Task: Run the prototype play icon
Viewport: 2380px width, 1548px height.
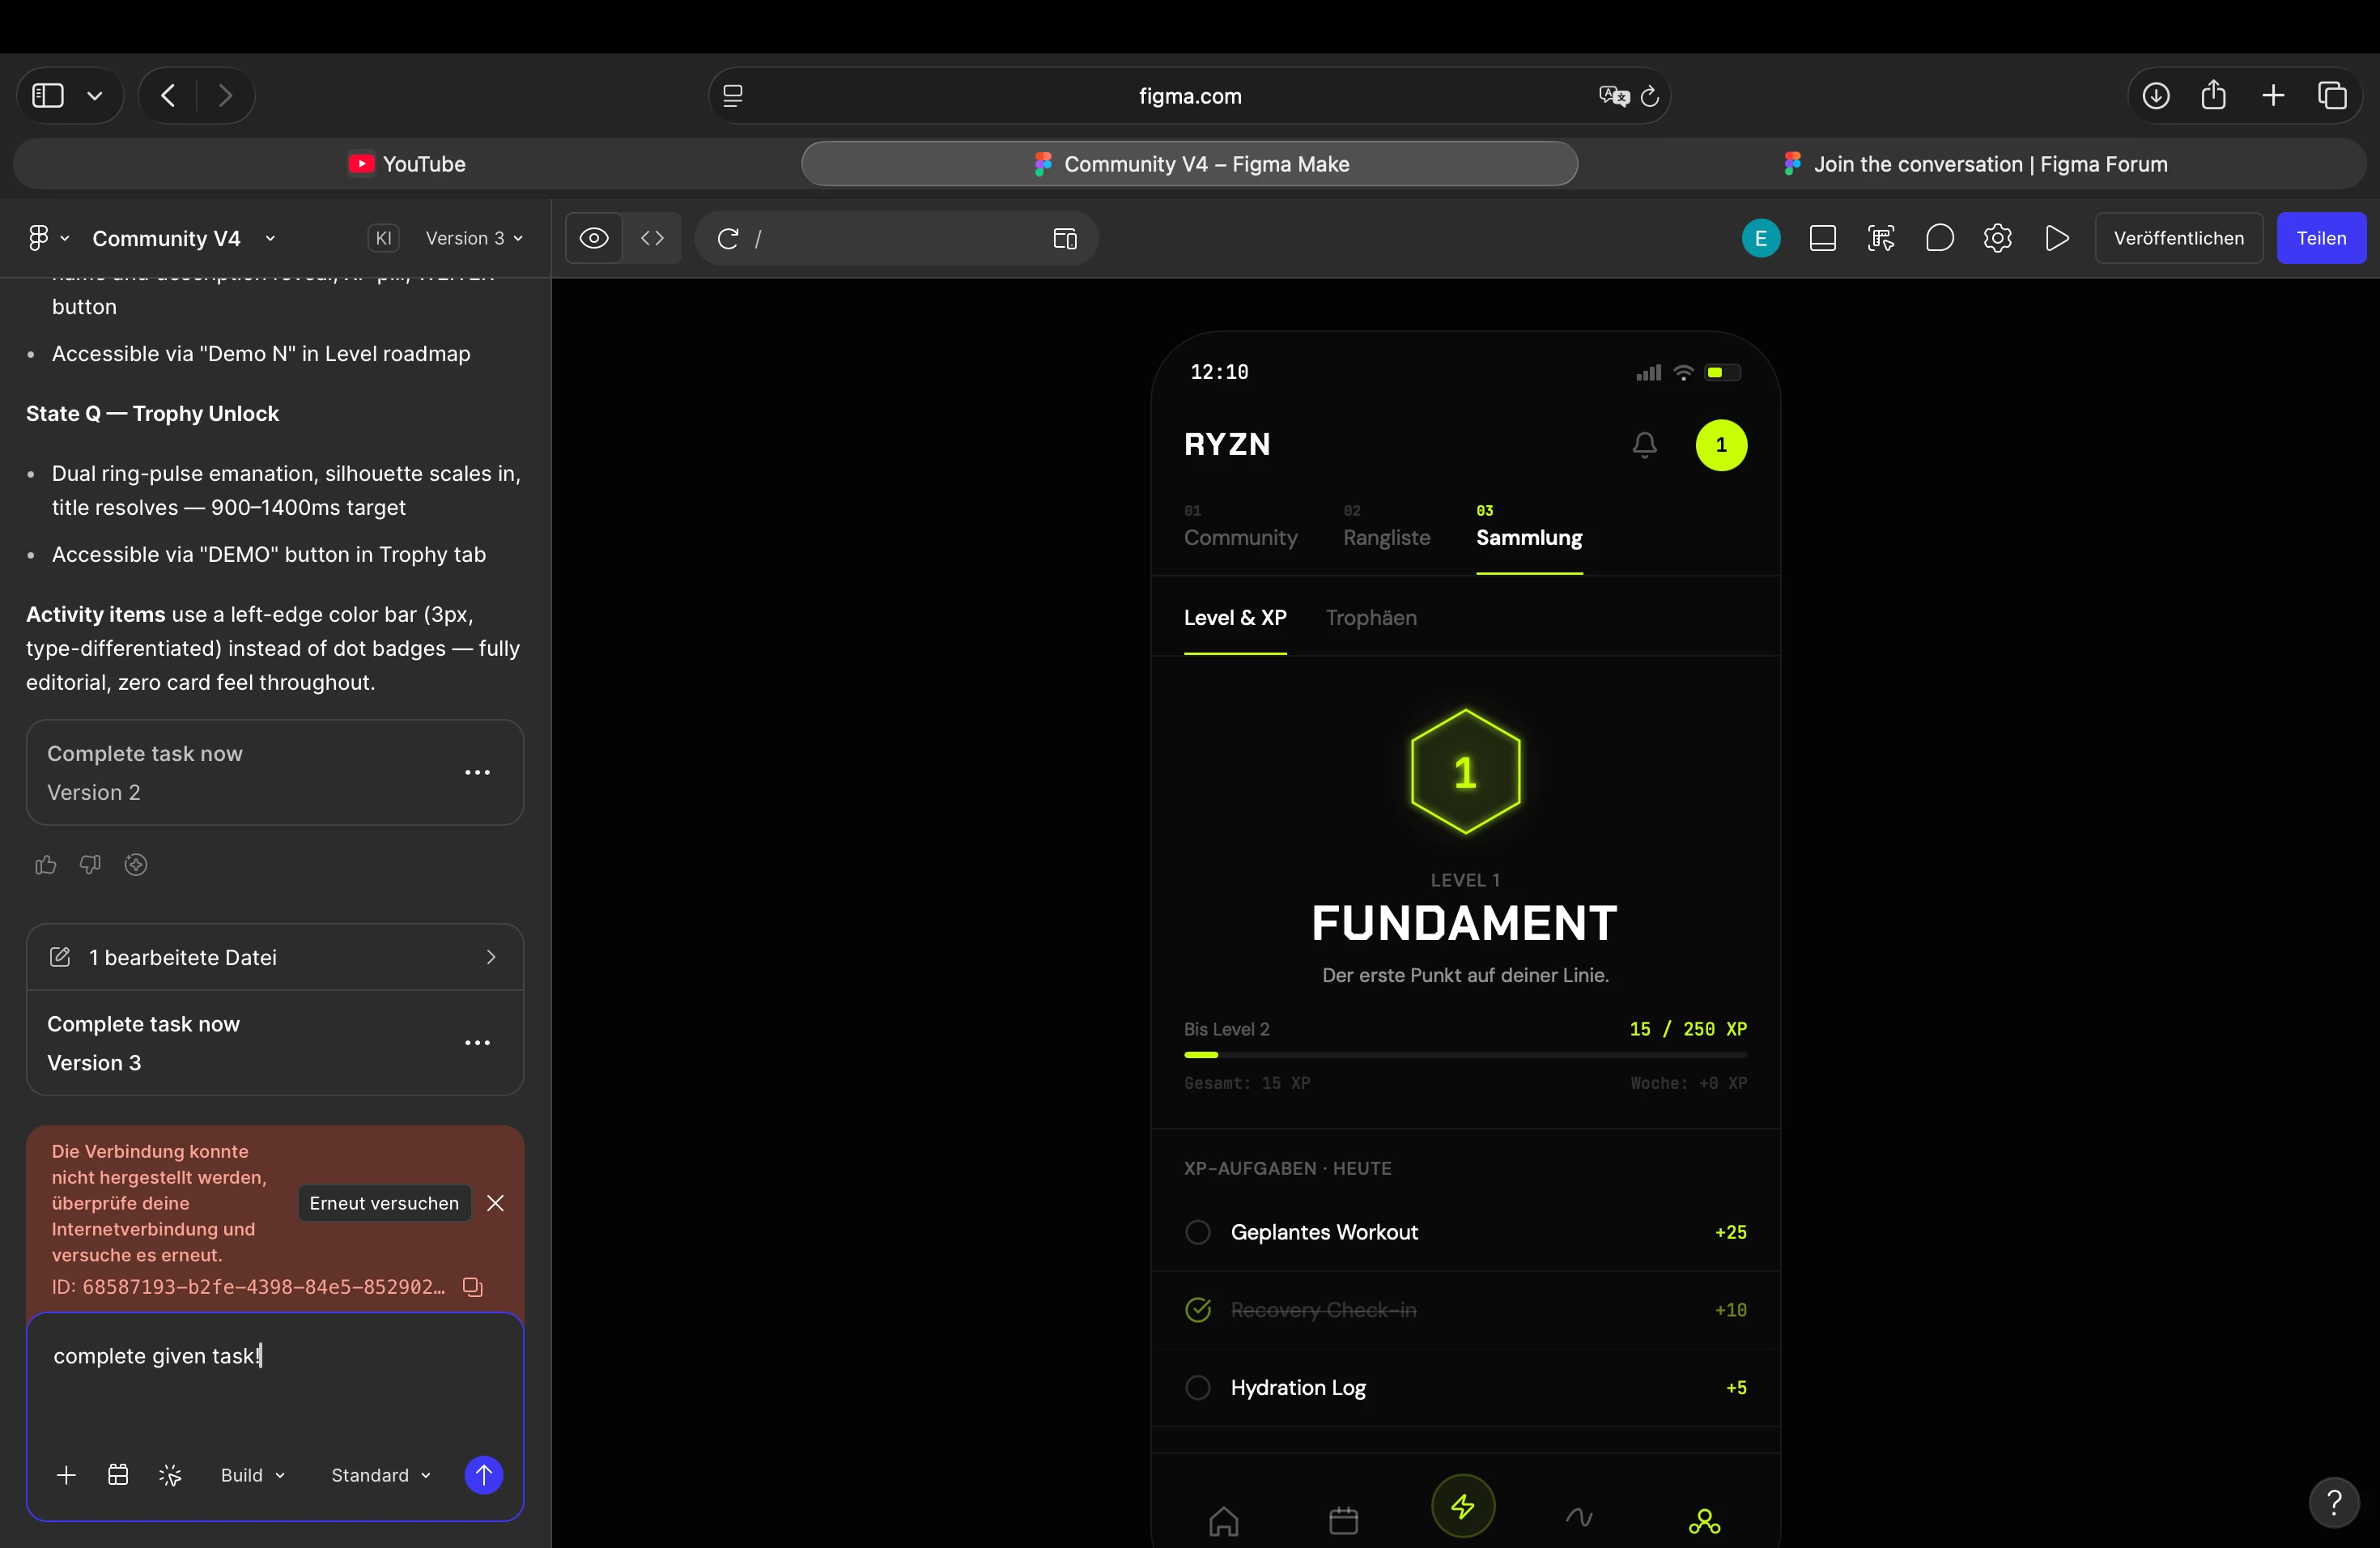Action: tap(2057, 238)
